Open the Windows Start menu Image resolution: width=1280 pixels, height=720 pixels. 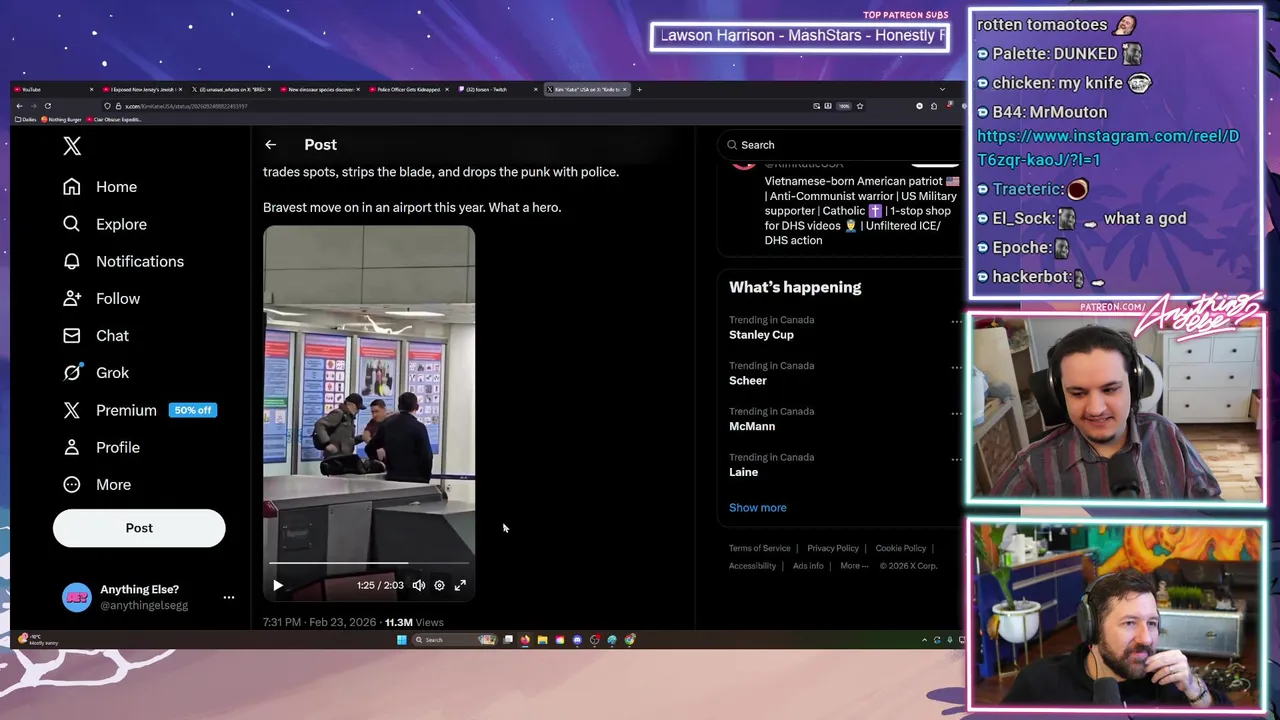401,640
